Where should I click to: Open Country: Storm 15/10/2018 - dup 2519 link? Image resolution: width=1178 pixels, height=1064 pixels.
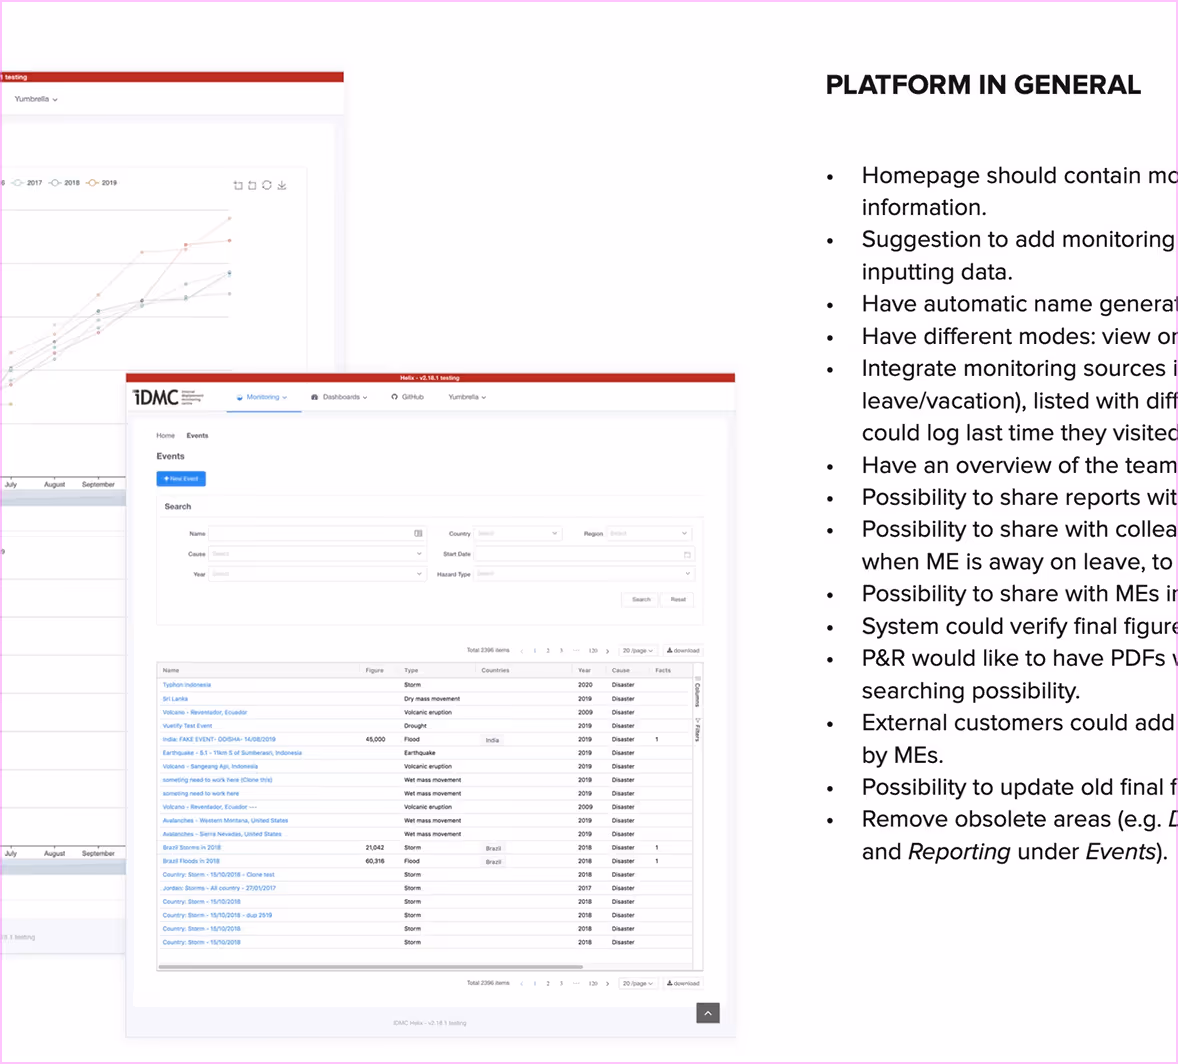pos(217,915)
